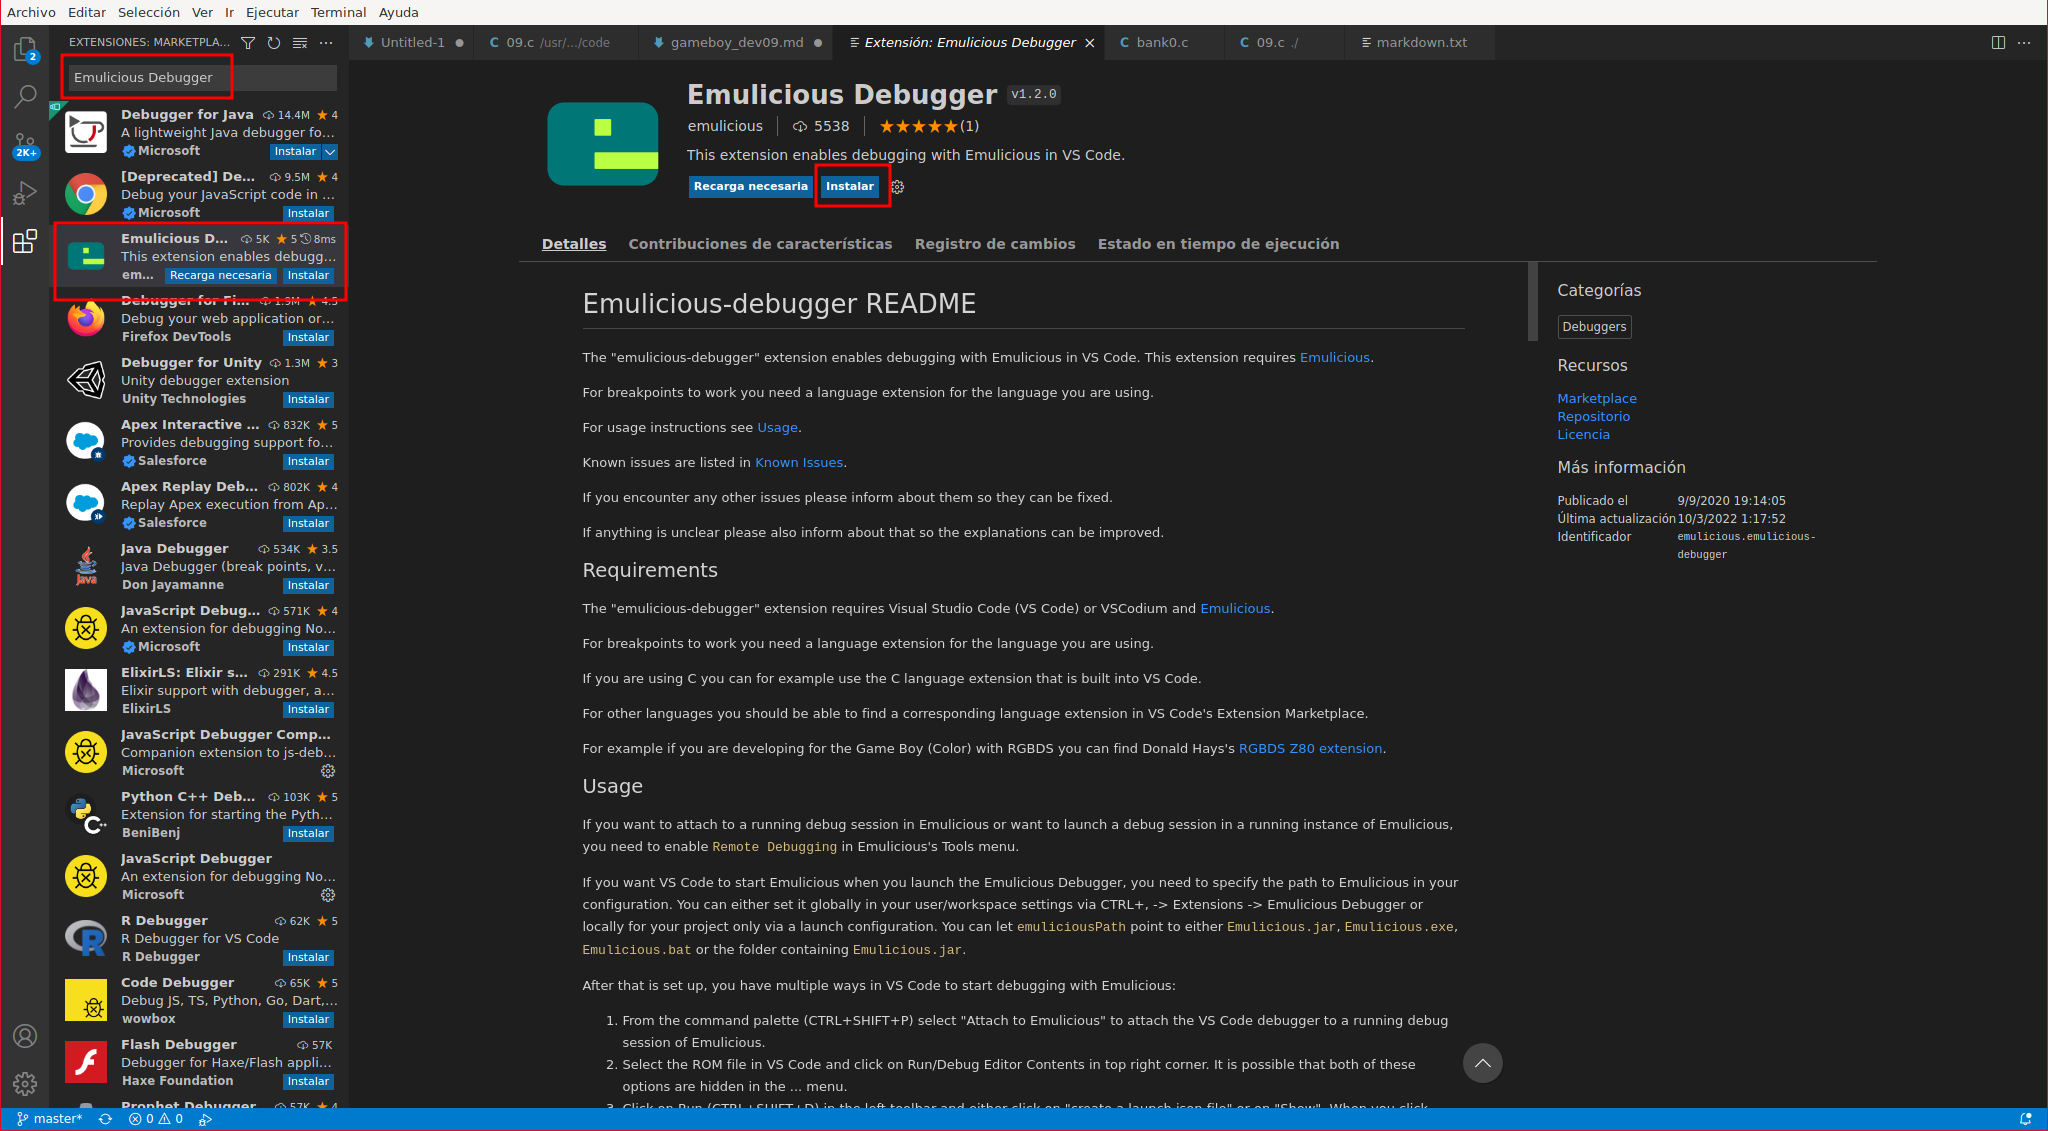Open the Terminal menu
The image size is (2048, 1131).
[x=338, y=12]
